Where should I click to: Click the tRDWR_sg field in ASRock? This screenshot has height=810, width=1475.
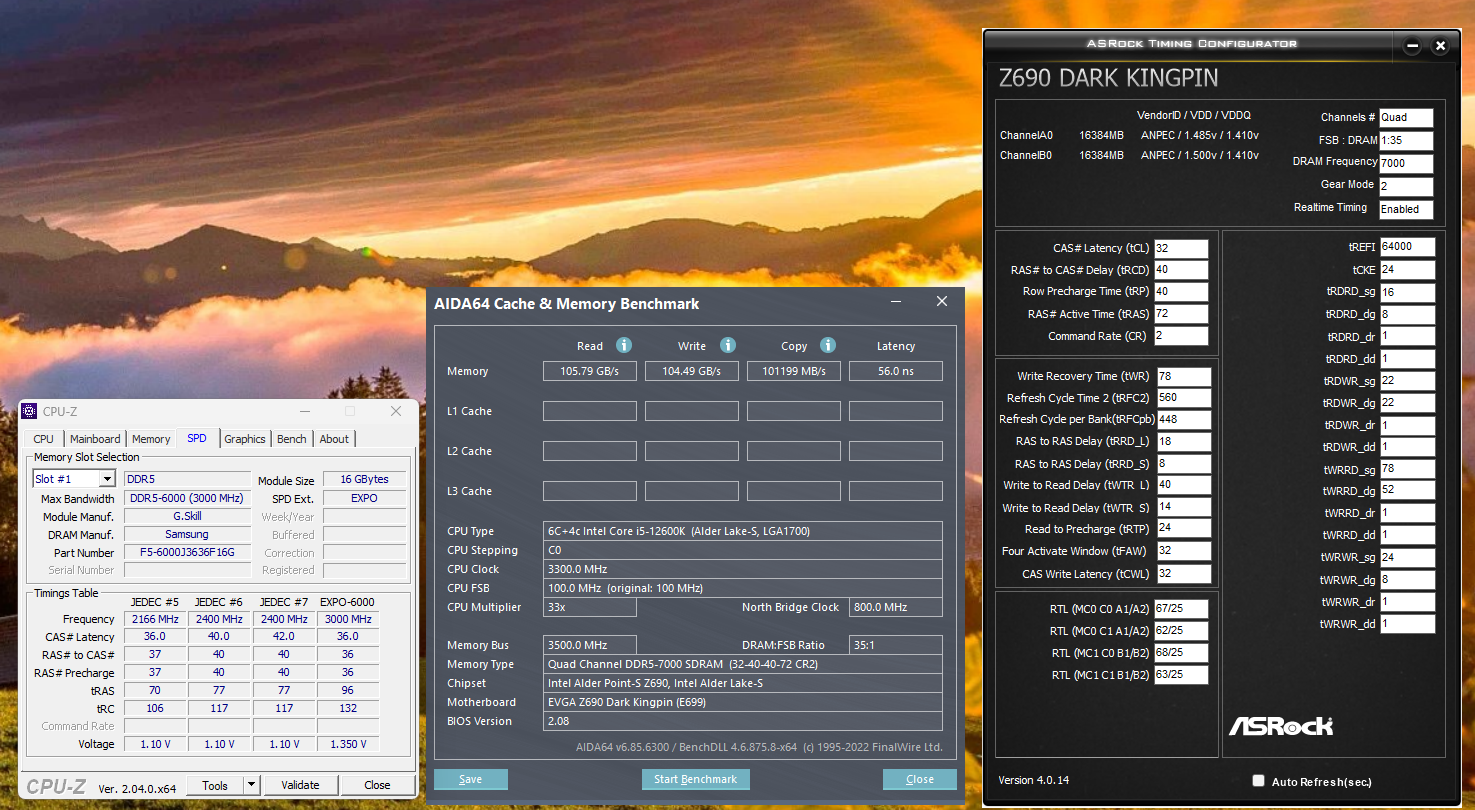(1407, 381)
